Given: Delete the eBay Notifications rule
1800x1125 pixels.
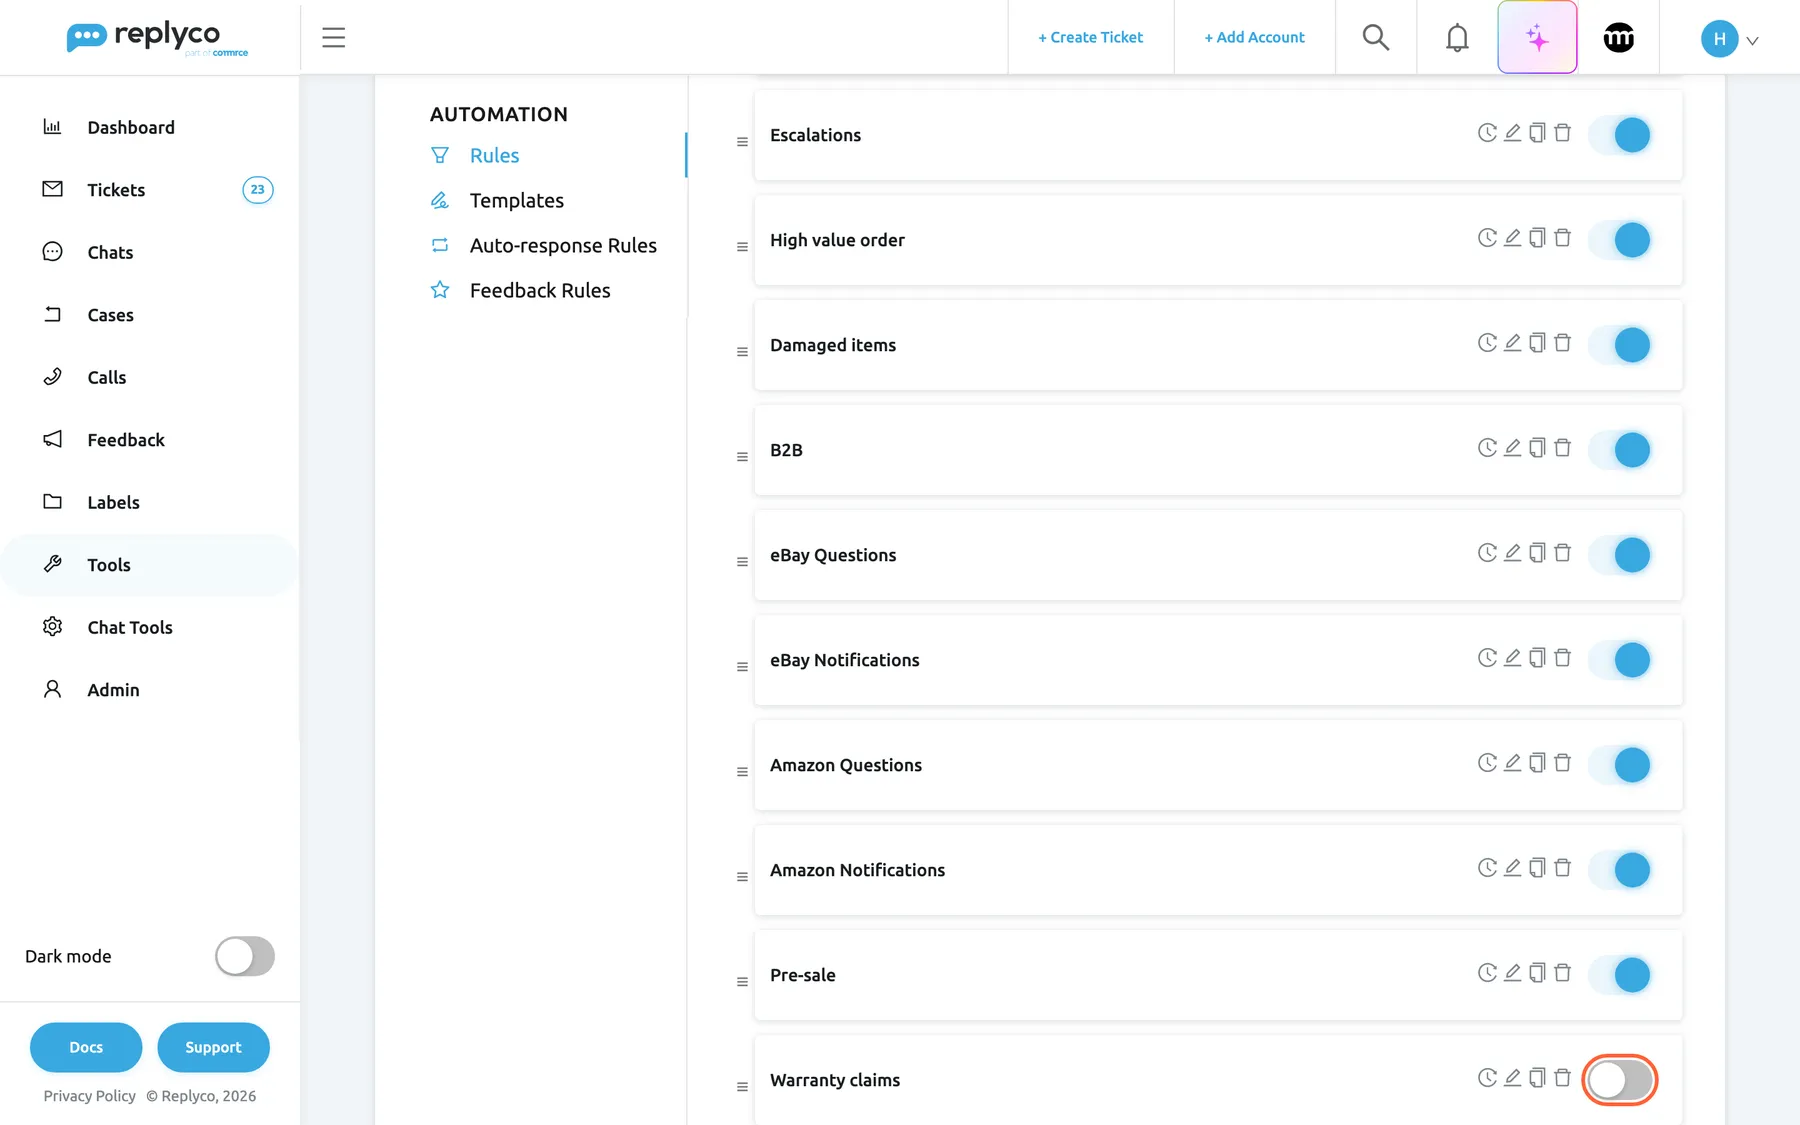Looking at the screenshot, I should tap(1562, 658).
